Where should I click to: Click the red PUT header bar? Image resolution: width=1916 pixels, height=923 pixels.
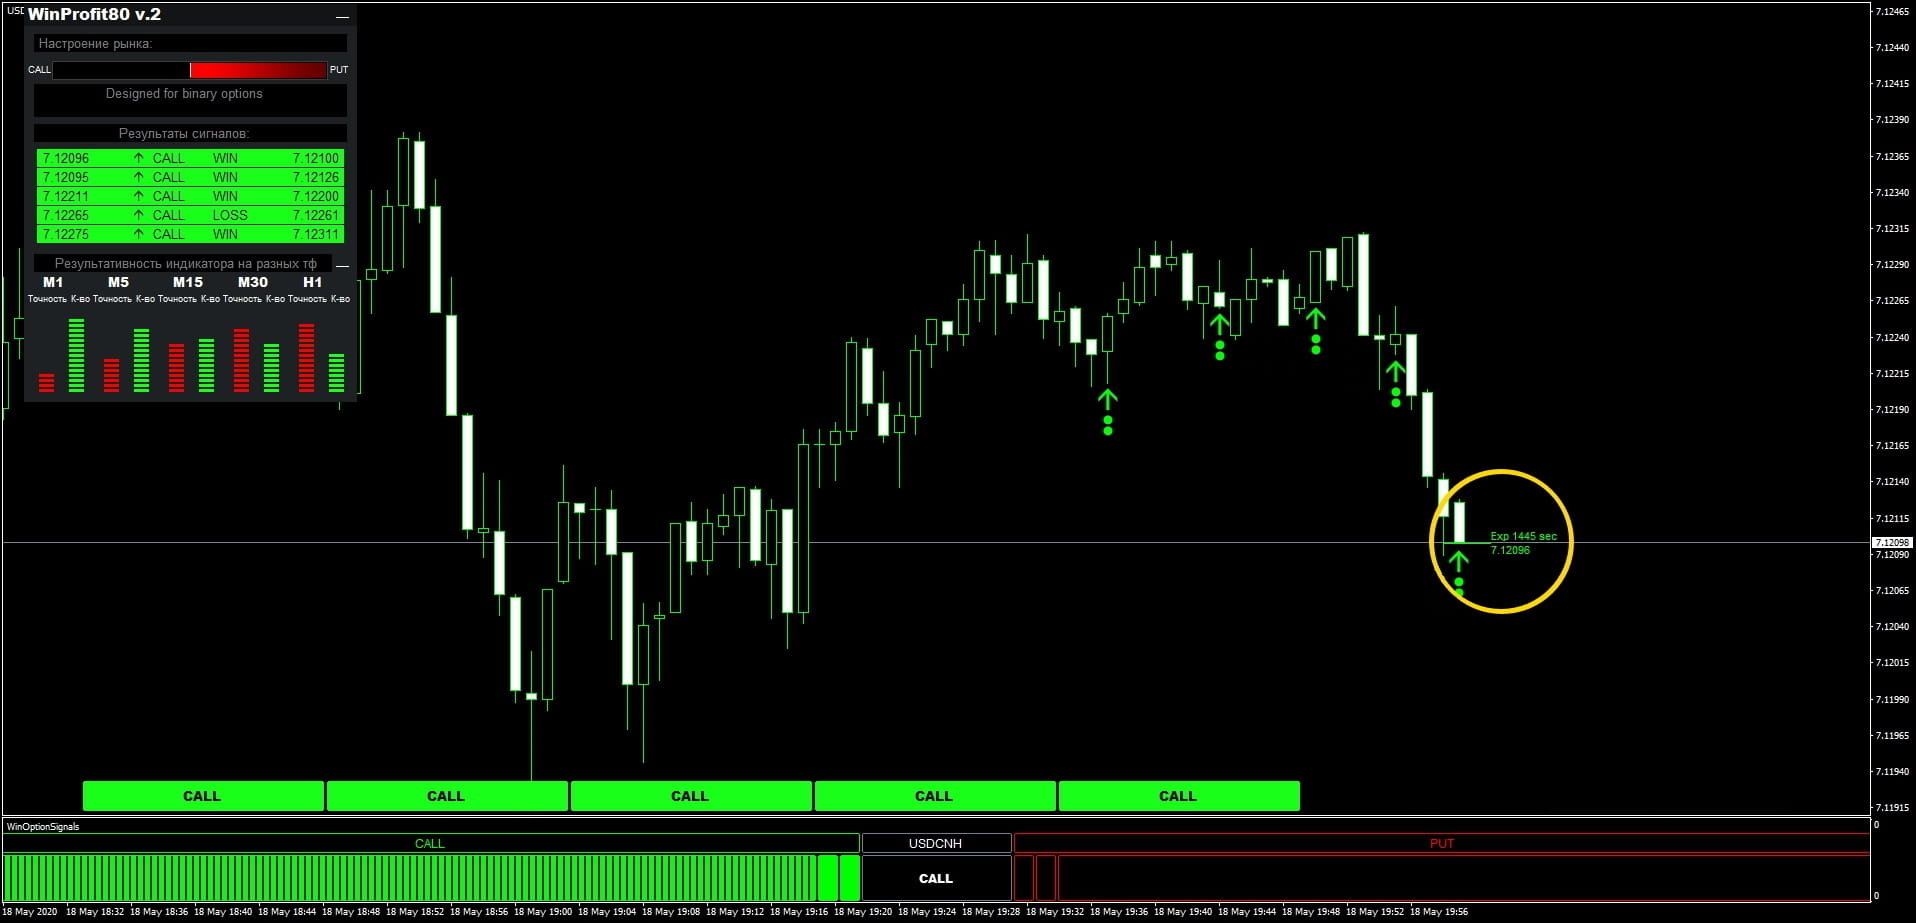click(x=1441, y=843)
